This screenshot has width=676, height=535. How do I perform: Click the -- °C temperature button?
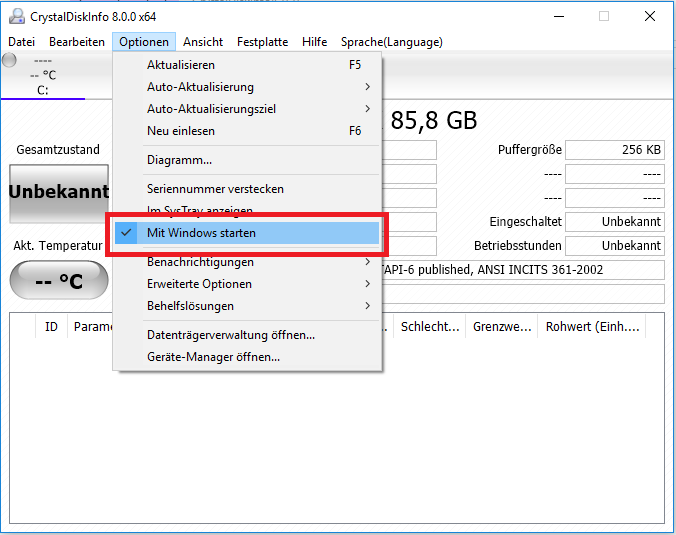58,282
